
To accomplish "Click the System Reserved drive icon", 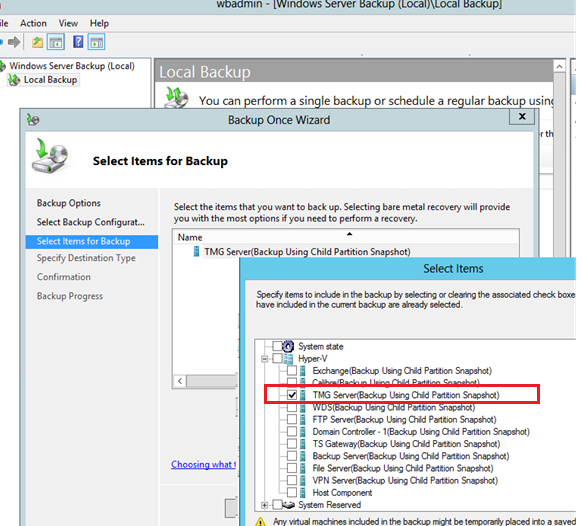I will (289, 505).
